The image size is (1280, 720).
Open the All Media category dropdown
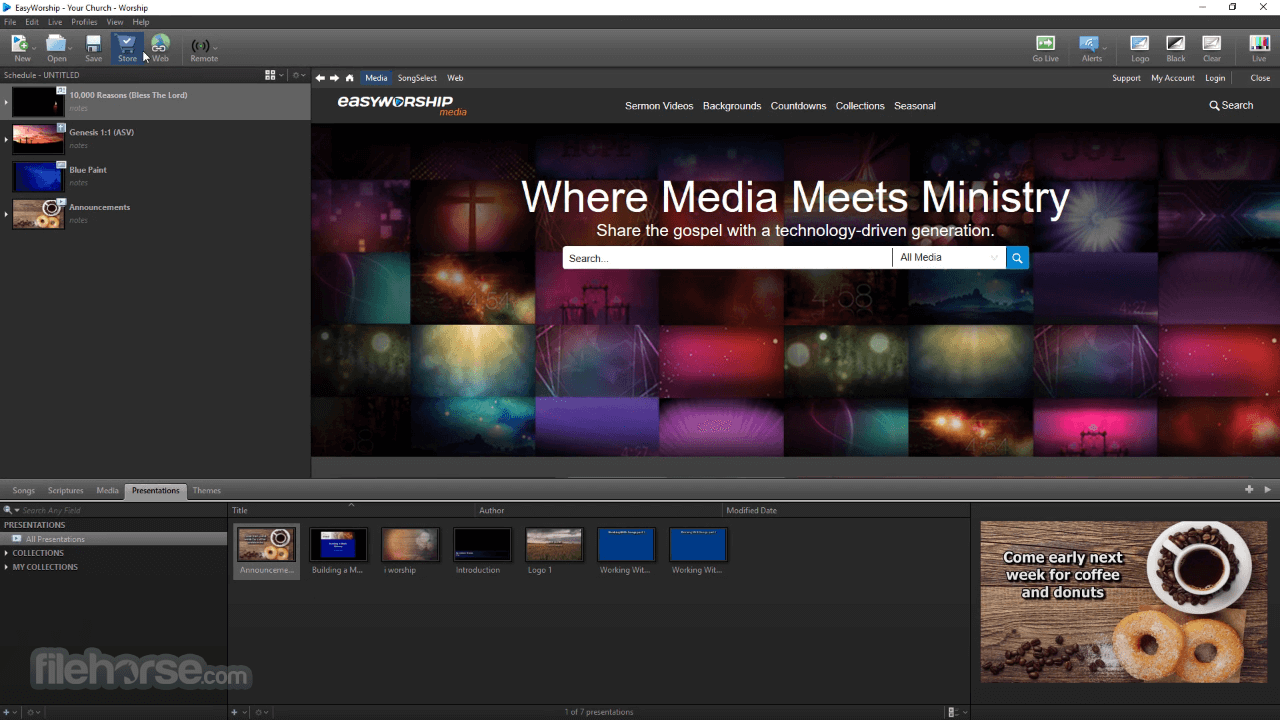pos(948,258)
